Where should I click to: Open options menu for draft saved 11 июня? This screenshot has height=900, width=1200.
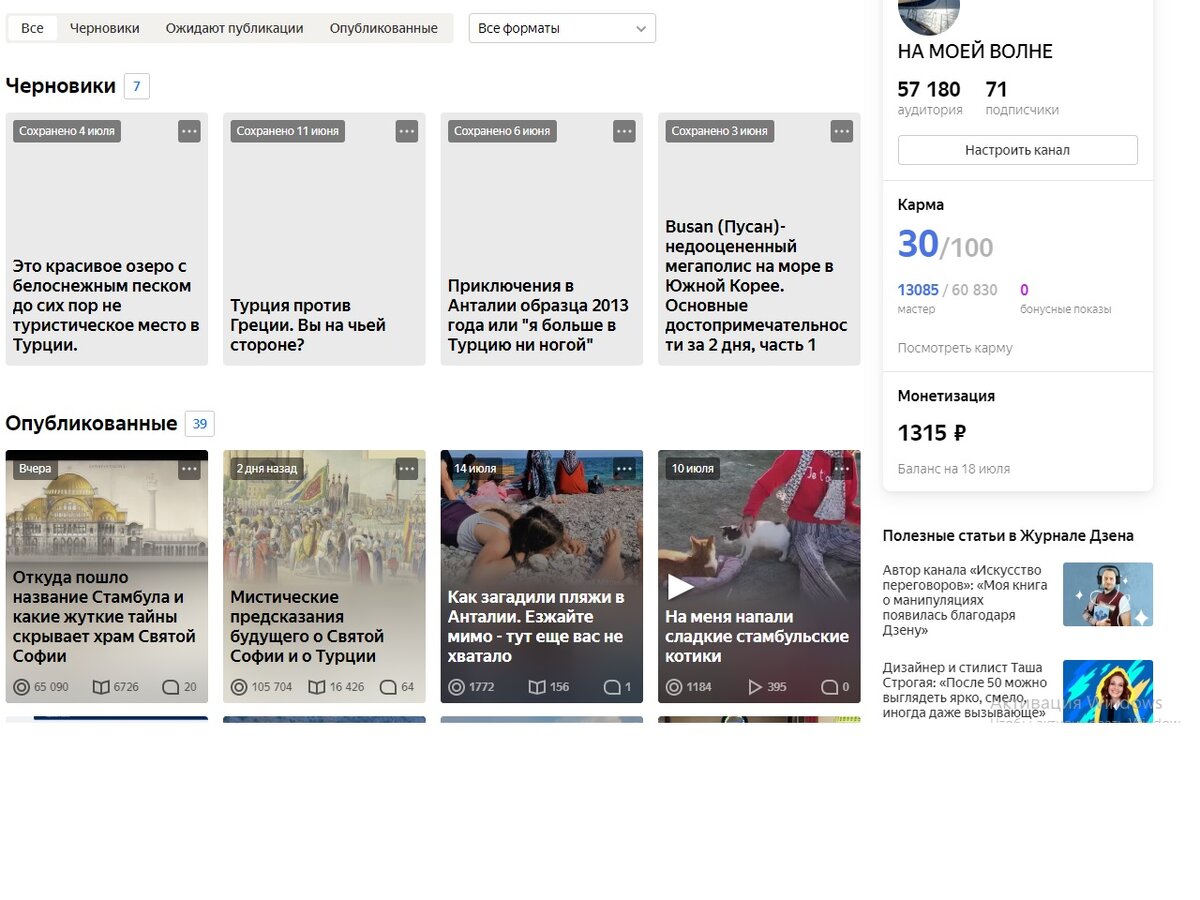[x=407, y=131]
